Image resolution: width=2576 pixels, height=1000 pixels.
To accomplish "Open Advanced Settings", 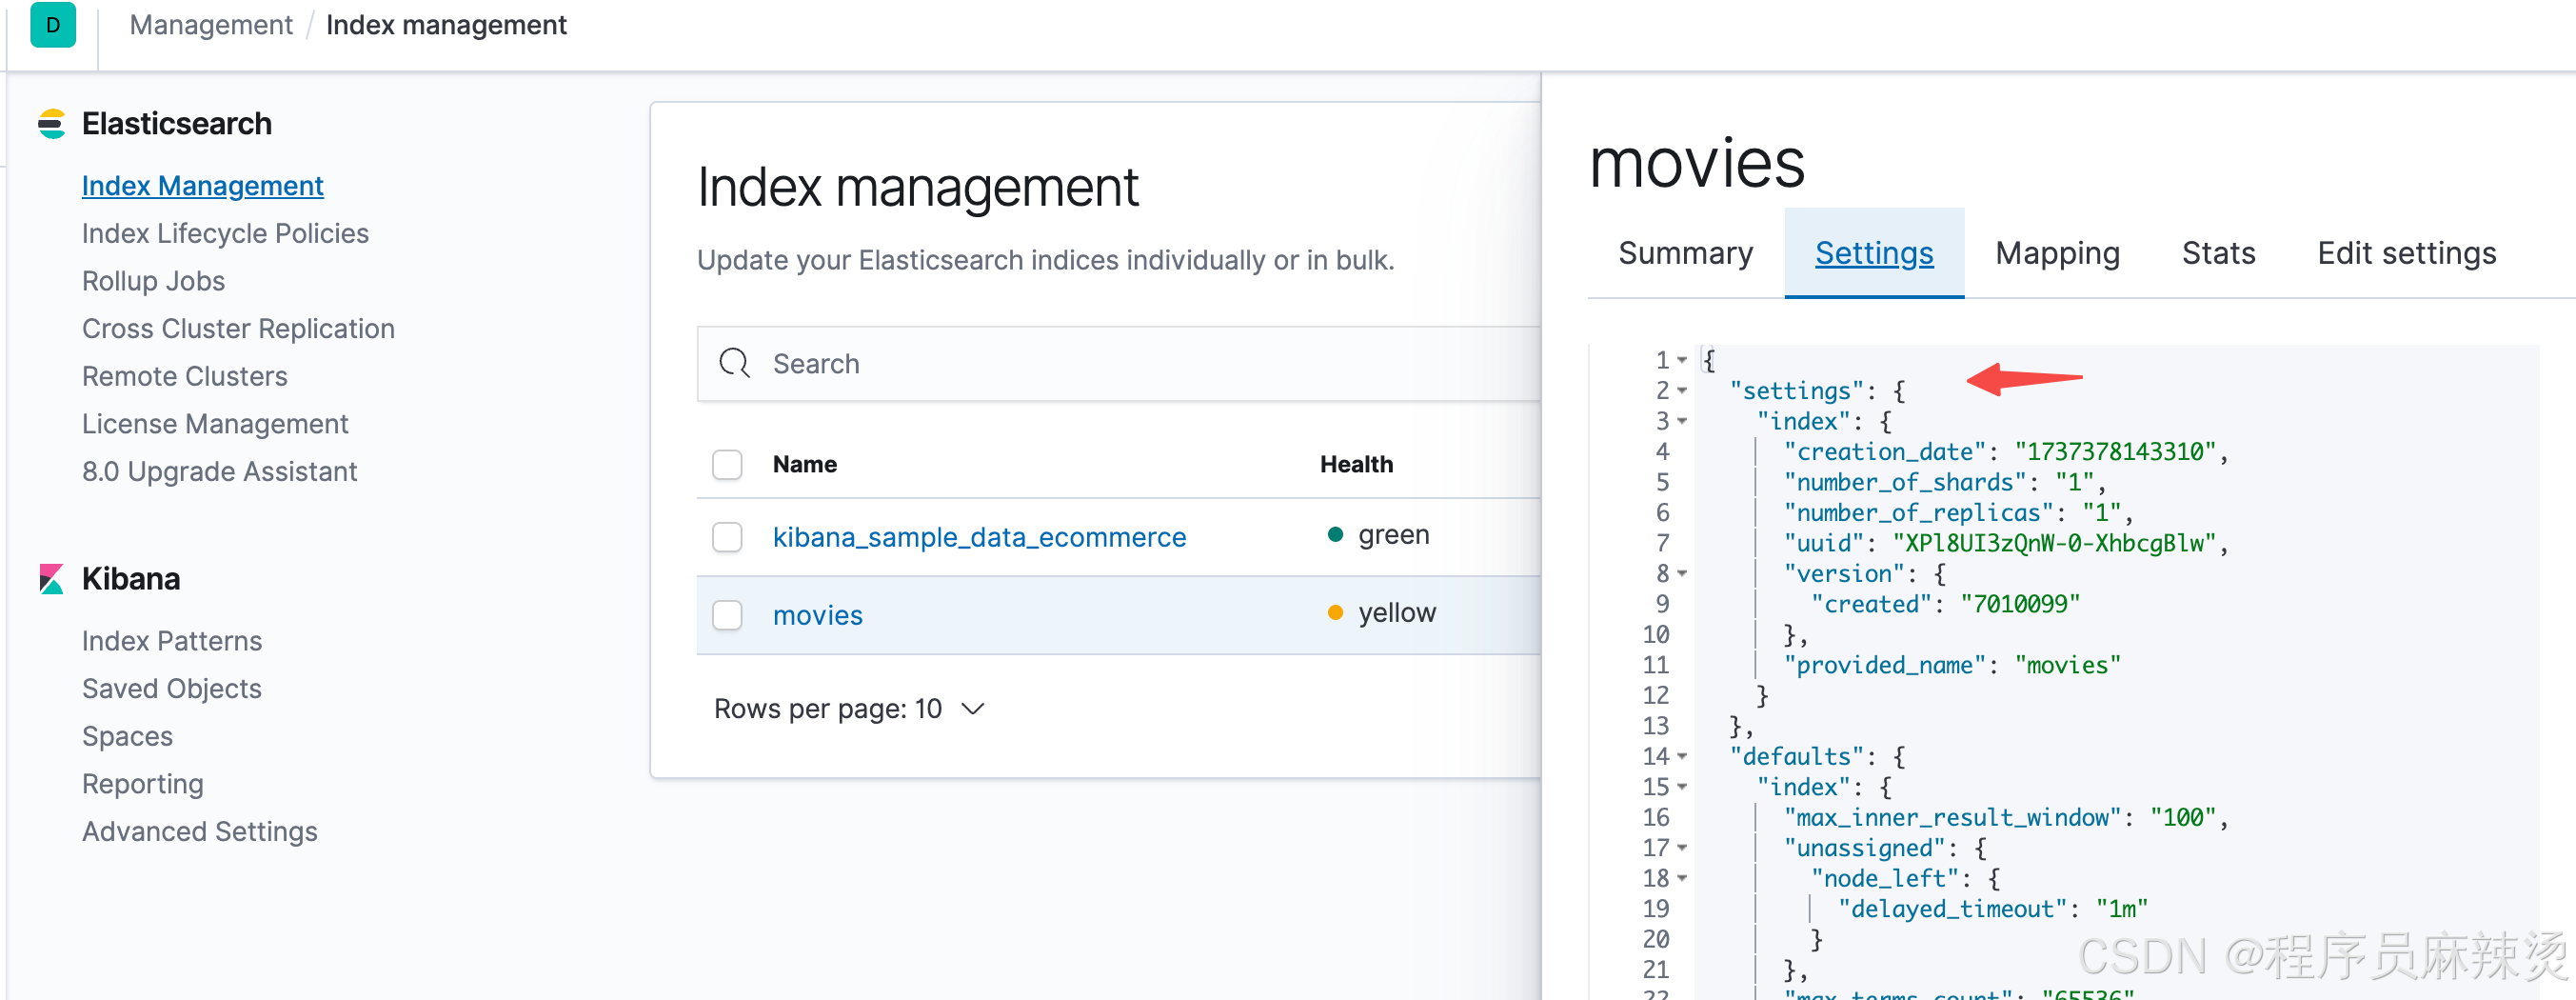I will (x=199, y=832).
